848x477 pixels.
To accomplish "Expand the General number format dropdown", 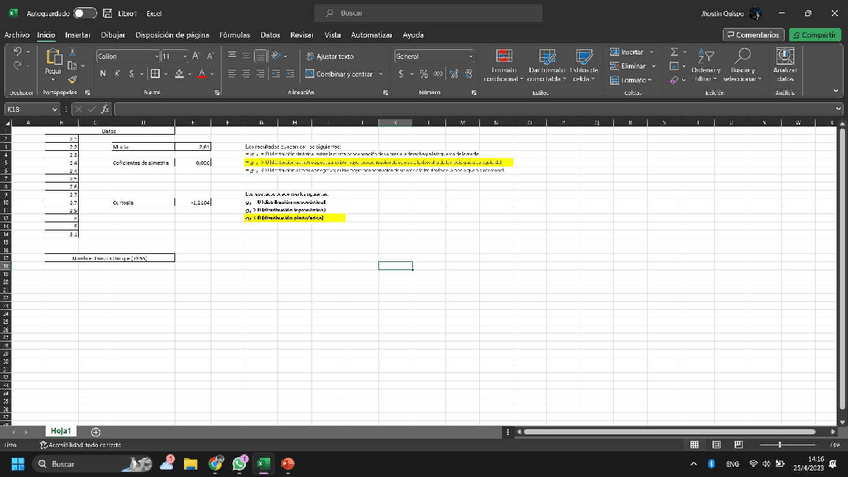I will [470, 56].
